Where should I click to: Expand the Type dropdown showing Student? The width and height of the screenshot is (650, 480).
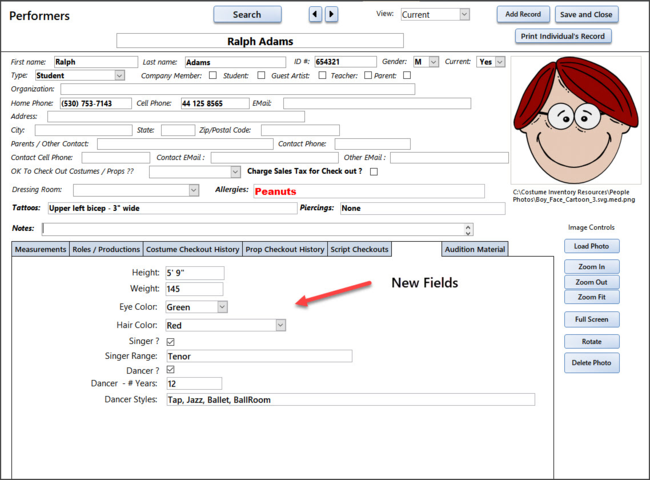coord(119,75)
